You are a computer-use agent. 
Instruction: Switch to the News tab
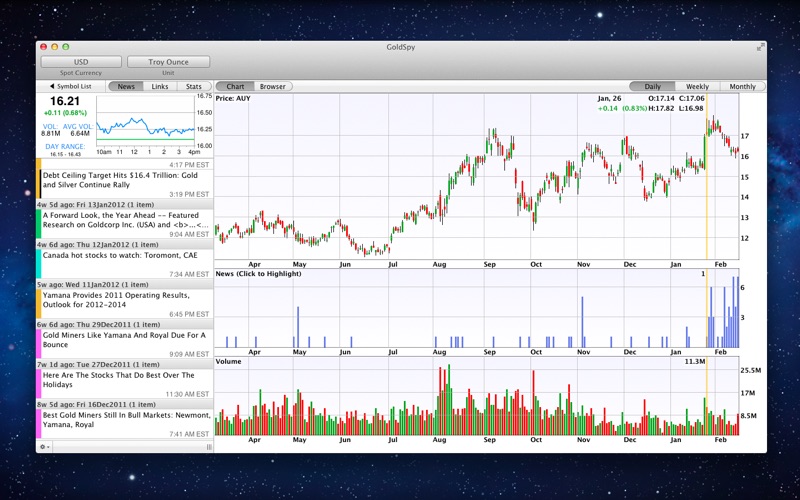click(126, 86)
